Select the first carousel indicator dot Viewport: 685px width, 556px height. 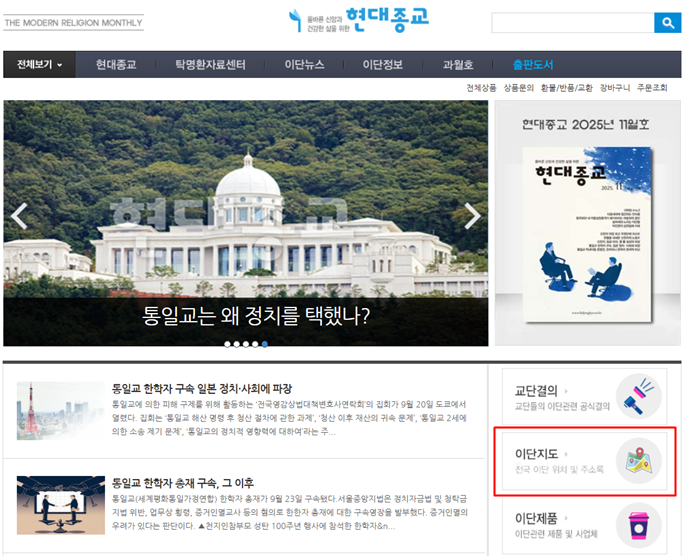coord(228,344)
